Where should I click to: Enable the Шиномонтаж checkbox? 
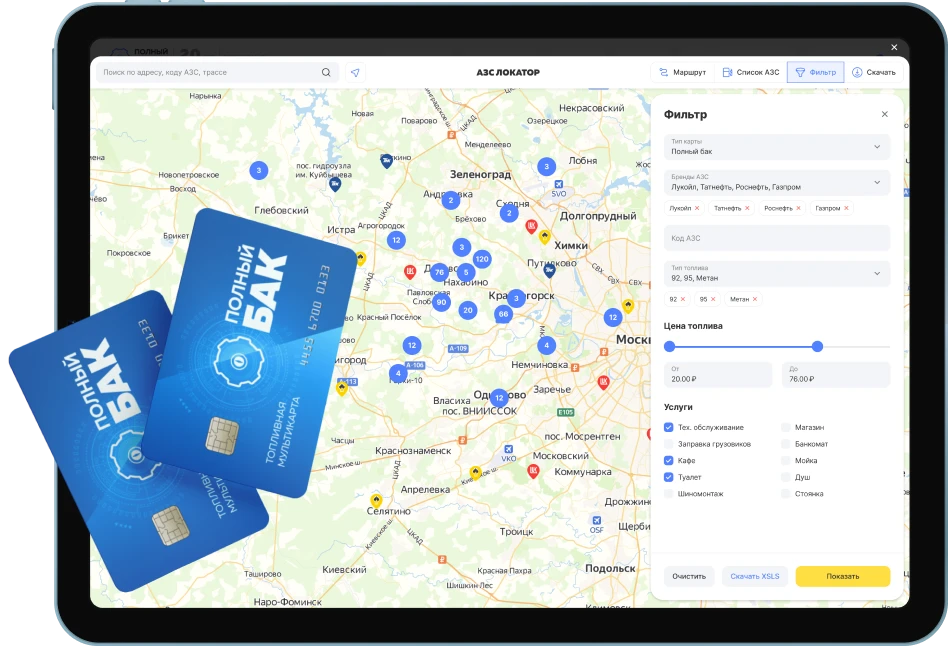tap(668, 494)
